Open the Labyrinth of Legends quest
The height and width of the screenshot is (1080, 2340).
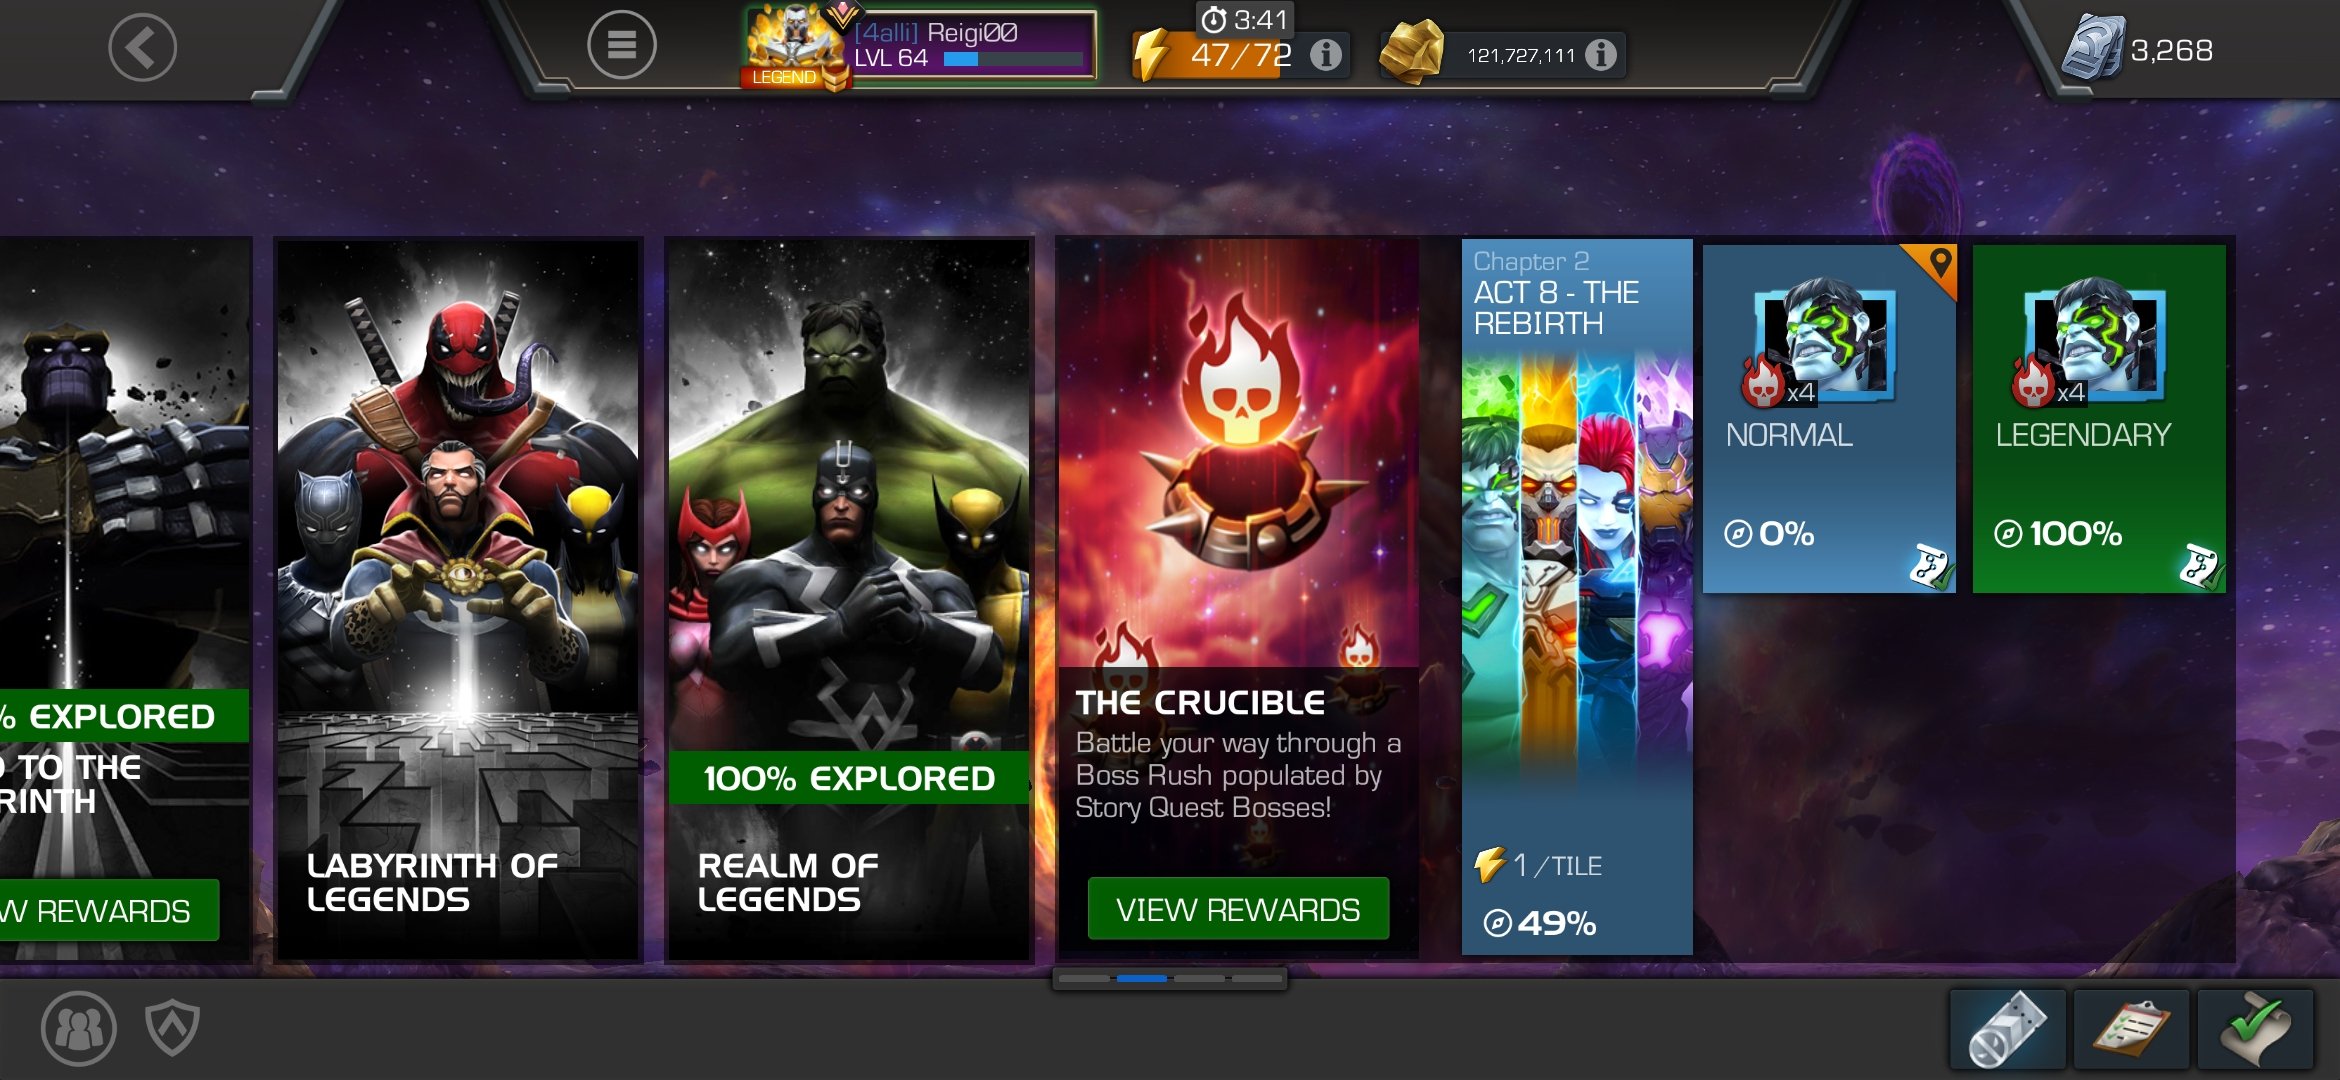coord(458,600)
